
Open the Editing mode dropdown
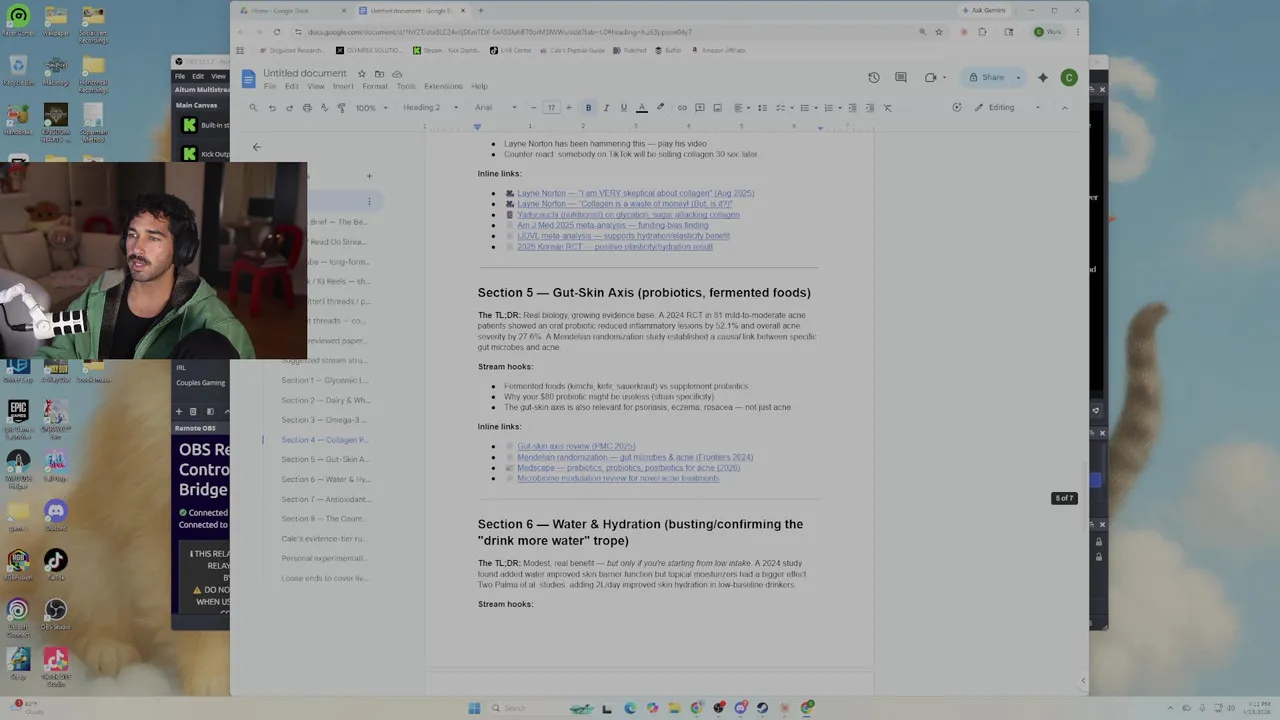(1008, 108)
